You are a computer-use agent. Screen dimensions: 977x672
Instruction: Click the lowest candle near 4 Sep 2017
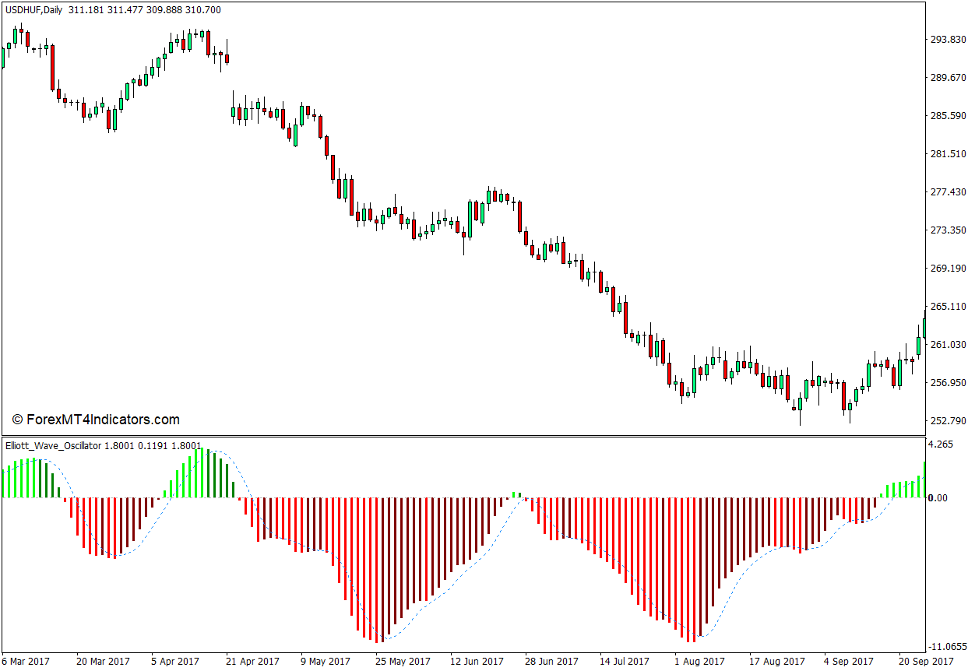851,405
